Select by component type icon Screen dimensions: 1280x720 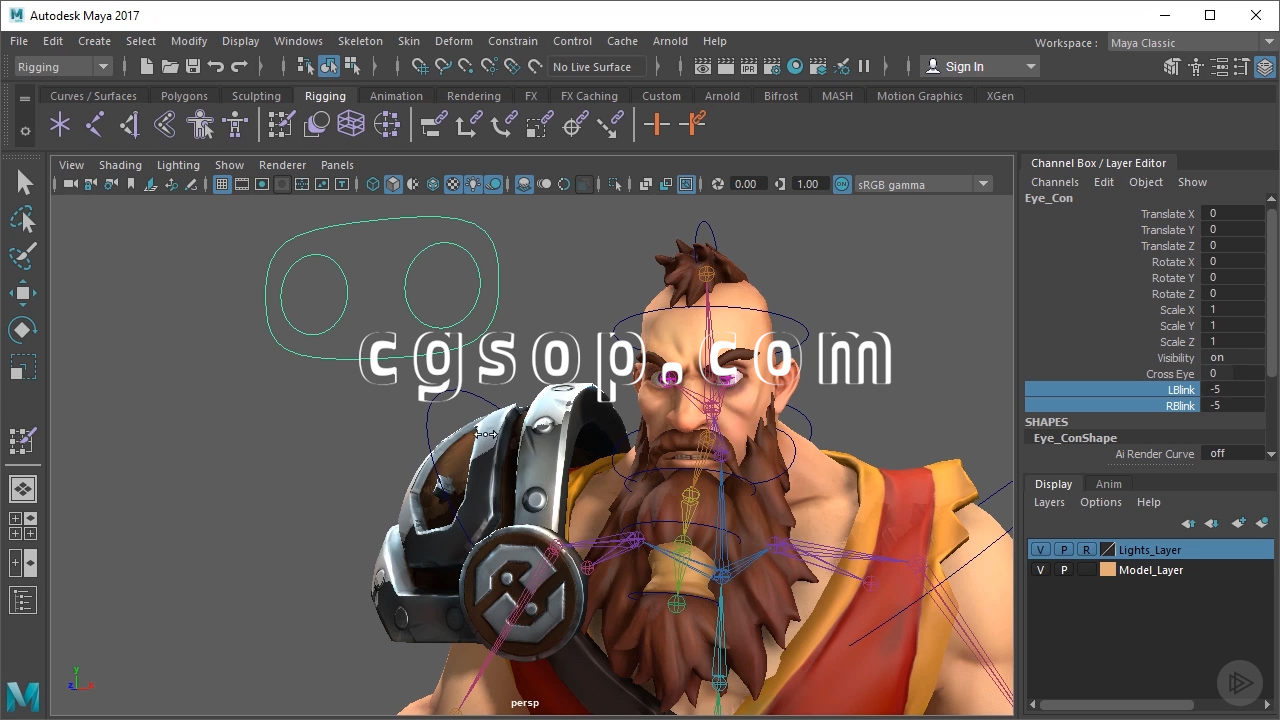[352, 67]
